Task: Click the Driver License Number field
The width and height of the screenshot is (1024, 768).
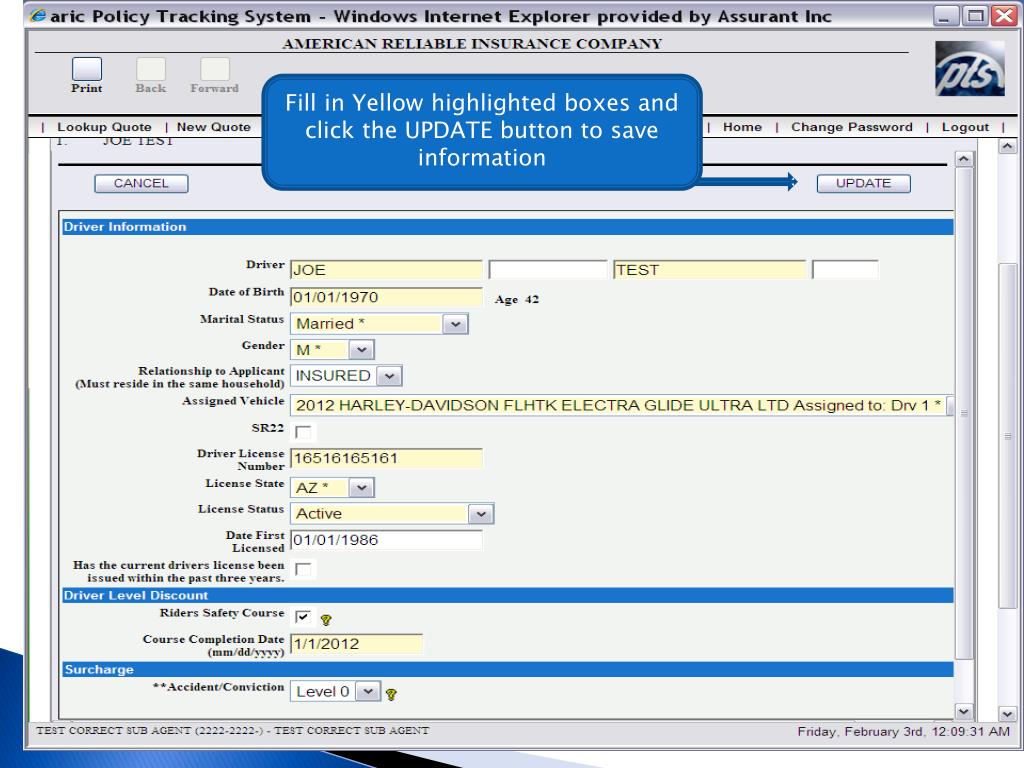Action: pyautogui.click(x=386, y=458)
